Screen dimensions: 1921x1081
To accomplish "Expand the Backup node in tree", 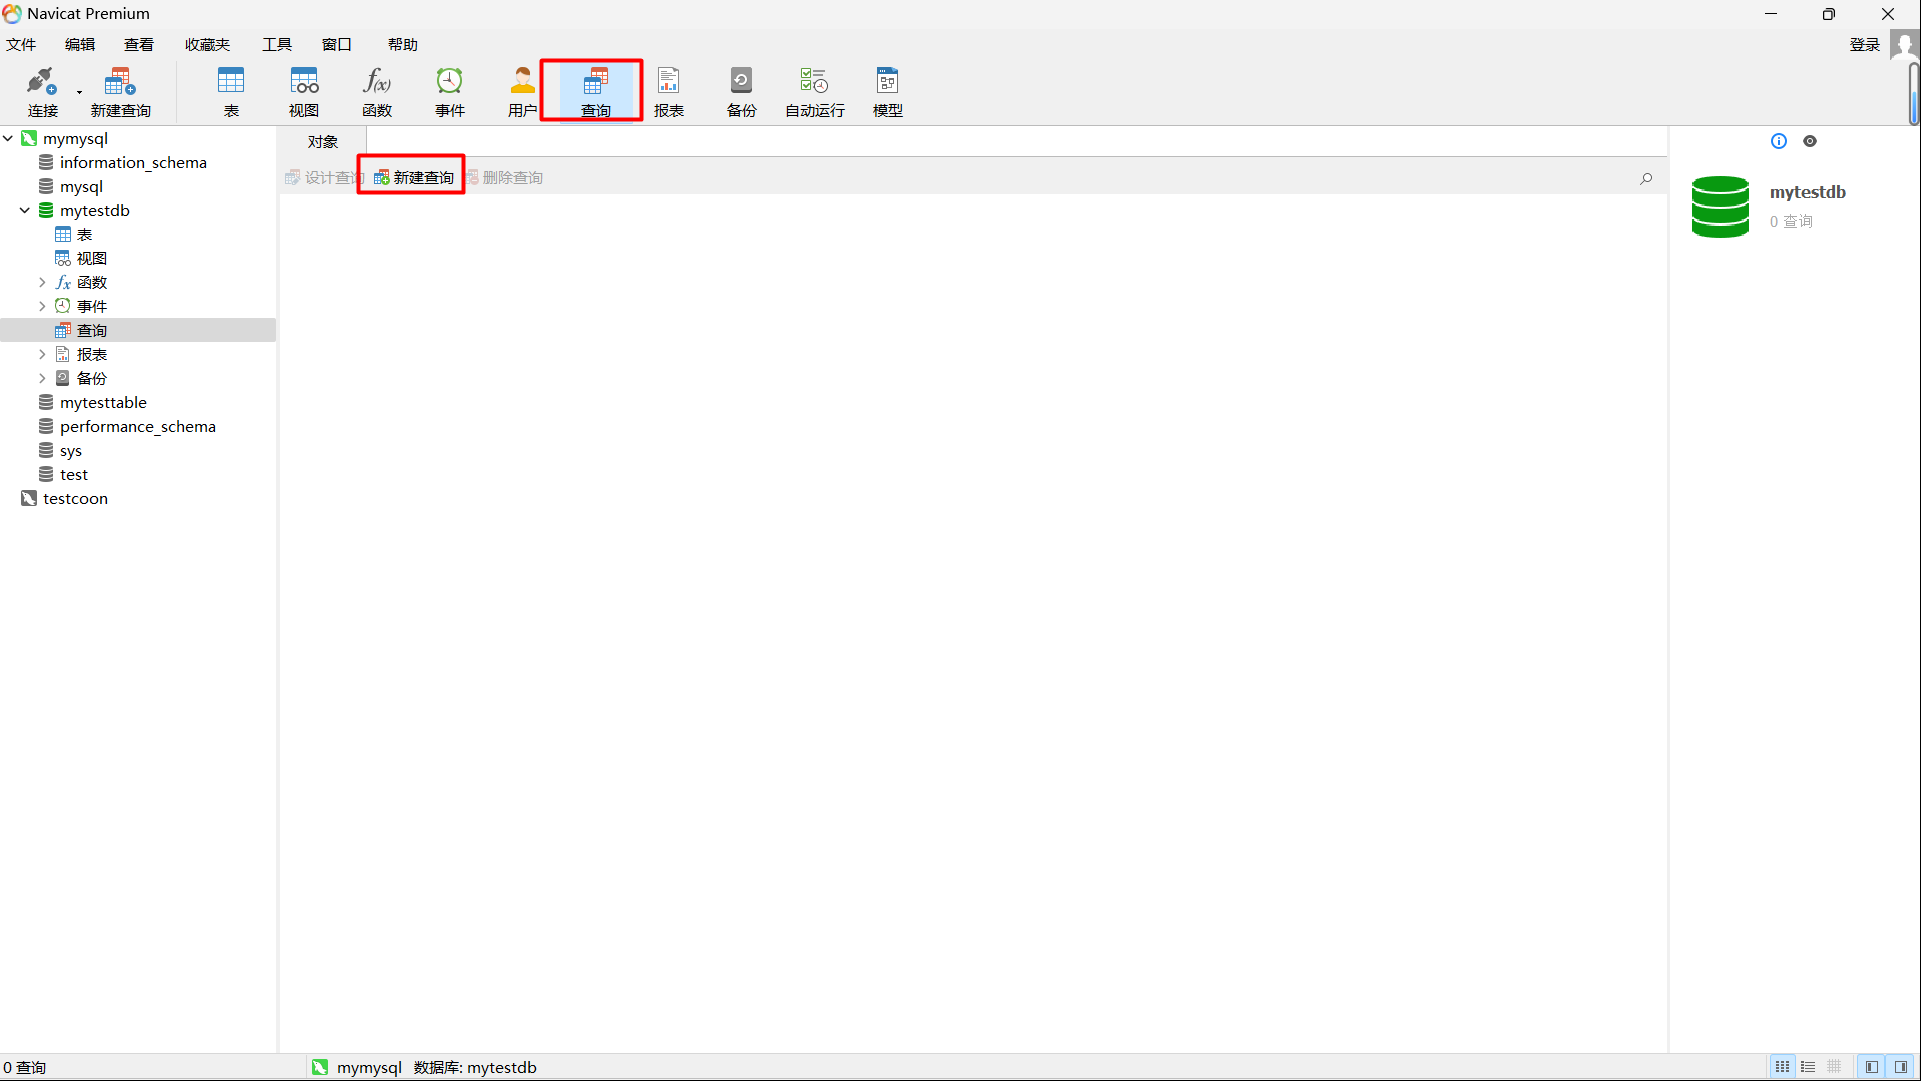I will coord(42,378).
